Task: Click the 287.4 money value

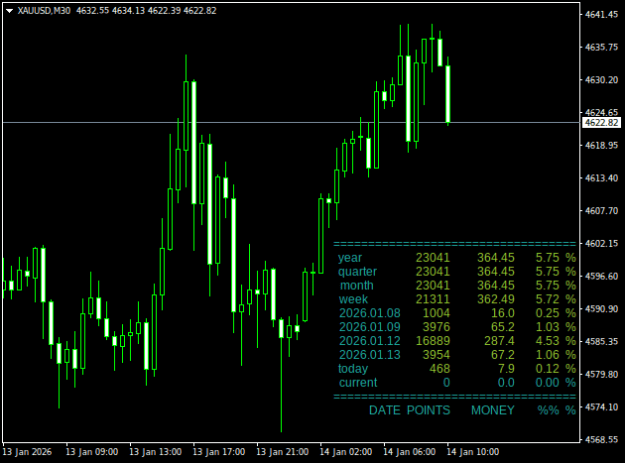Action: pyautogui.click(x=499, y=341)
